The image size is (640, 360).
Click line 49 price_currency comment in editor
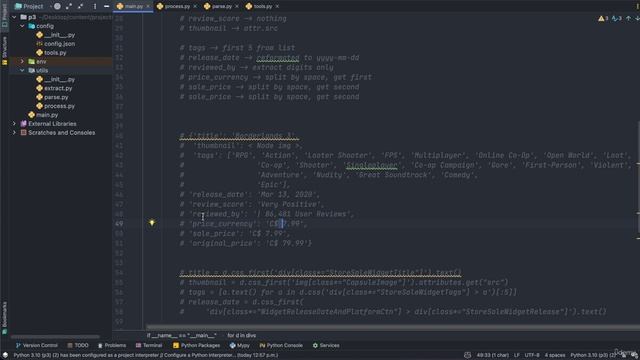coord(243,224)
